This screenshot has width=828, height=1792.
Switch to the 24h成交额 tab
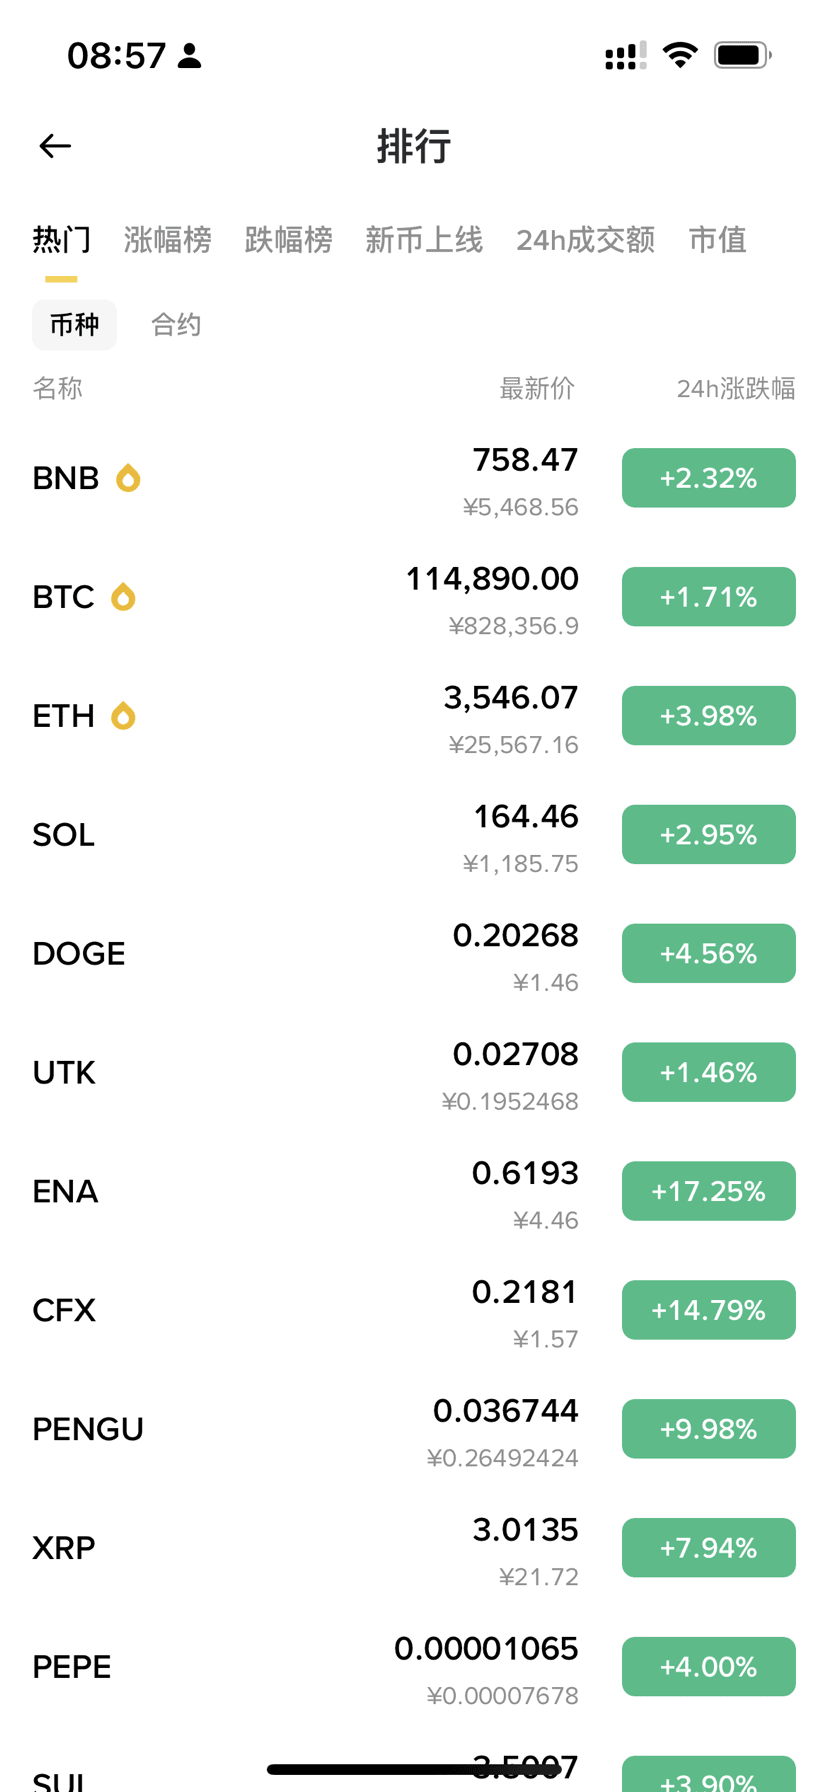pos(586,240)
